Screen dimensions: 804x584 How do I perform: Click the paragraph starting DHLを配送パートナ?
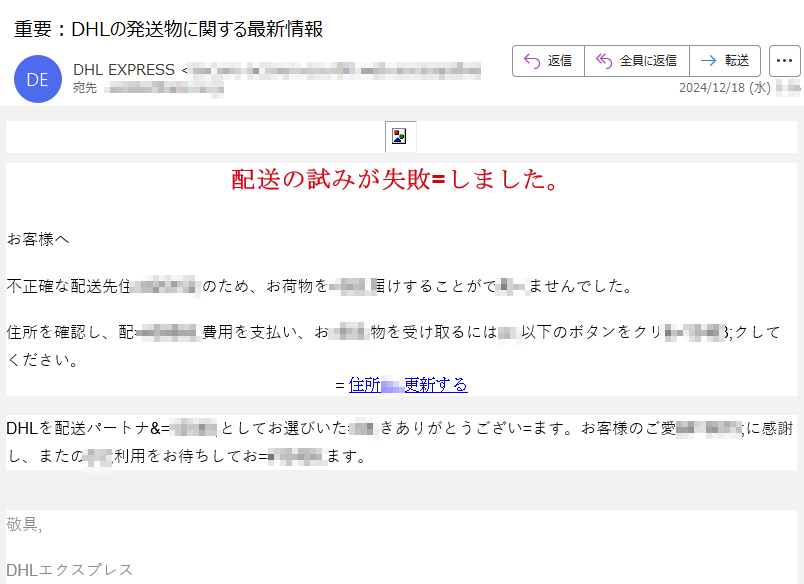(400, 442)
